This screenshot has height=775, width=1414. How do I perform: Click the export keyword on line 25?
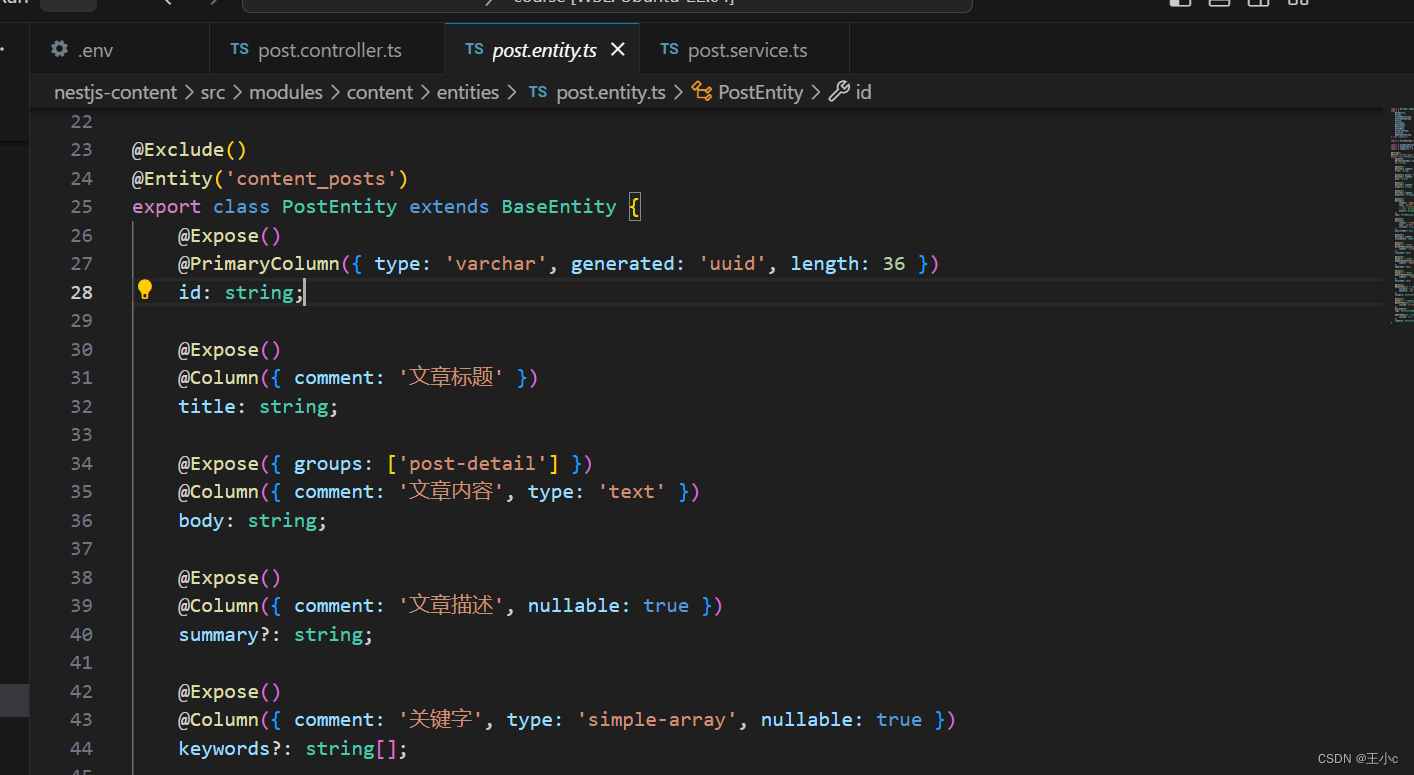click(x=166, y=207)
